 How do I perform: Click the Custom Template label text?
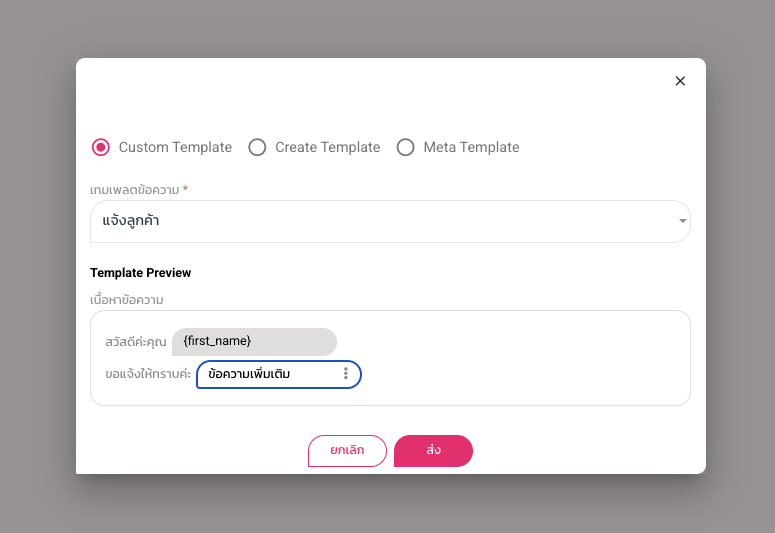pos(175,147)
